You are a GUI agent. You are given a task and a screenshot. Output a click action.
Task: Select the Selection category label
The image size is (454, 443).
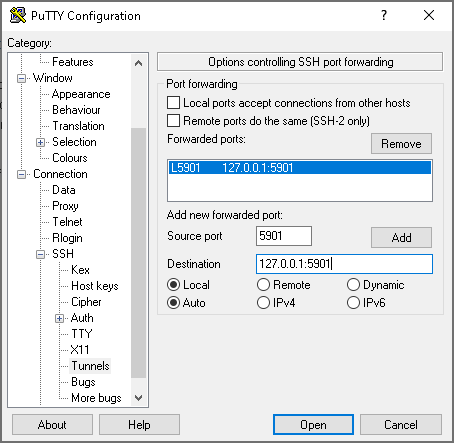74,142
